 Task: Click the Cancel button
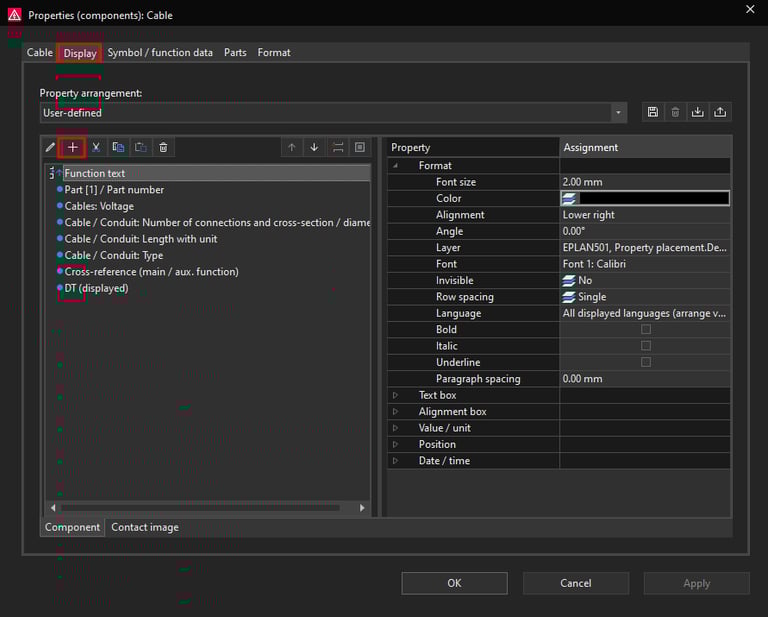pos(575,583)
